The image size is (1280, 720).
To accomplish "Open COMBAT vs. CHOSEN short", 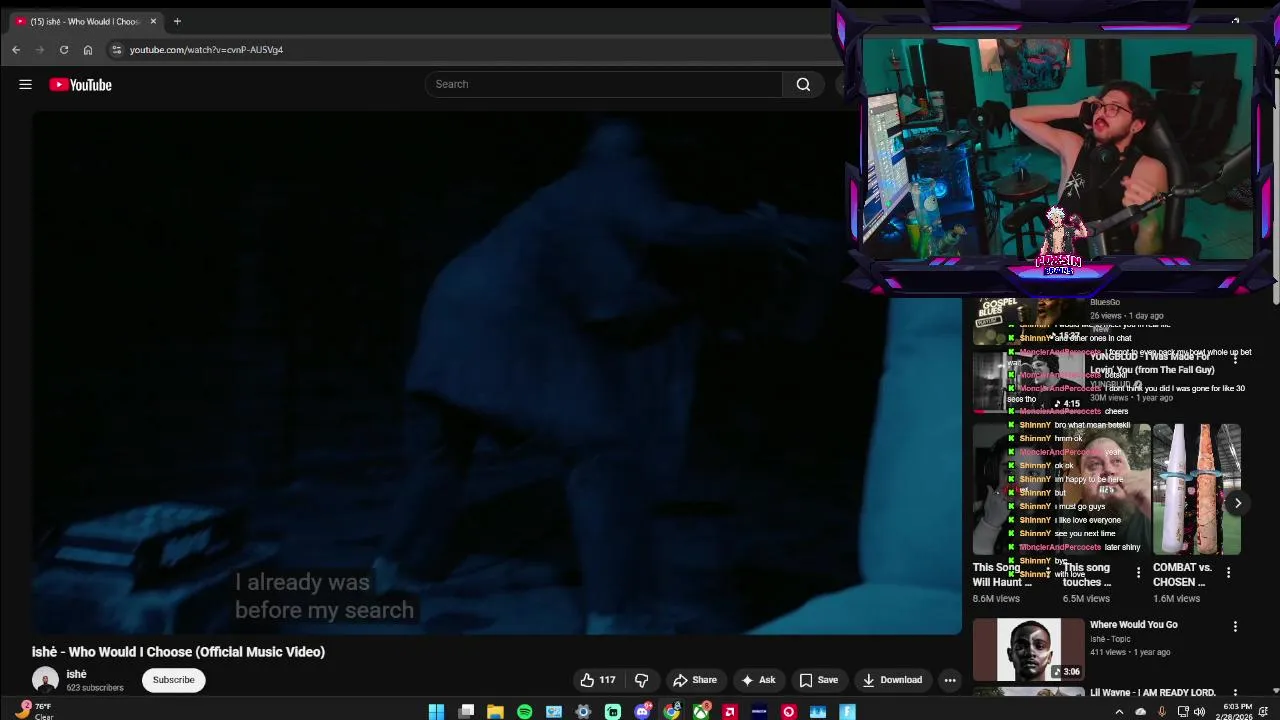I will click(1197, 490).
